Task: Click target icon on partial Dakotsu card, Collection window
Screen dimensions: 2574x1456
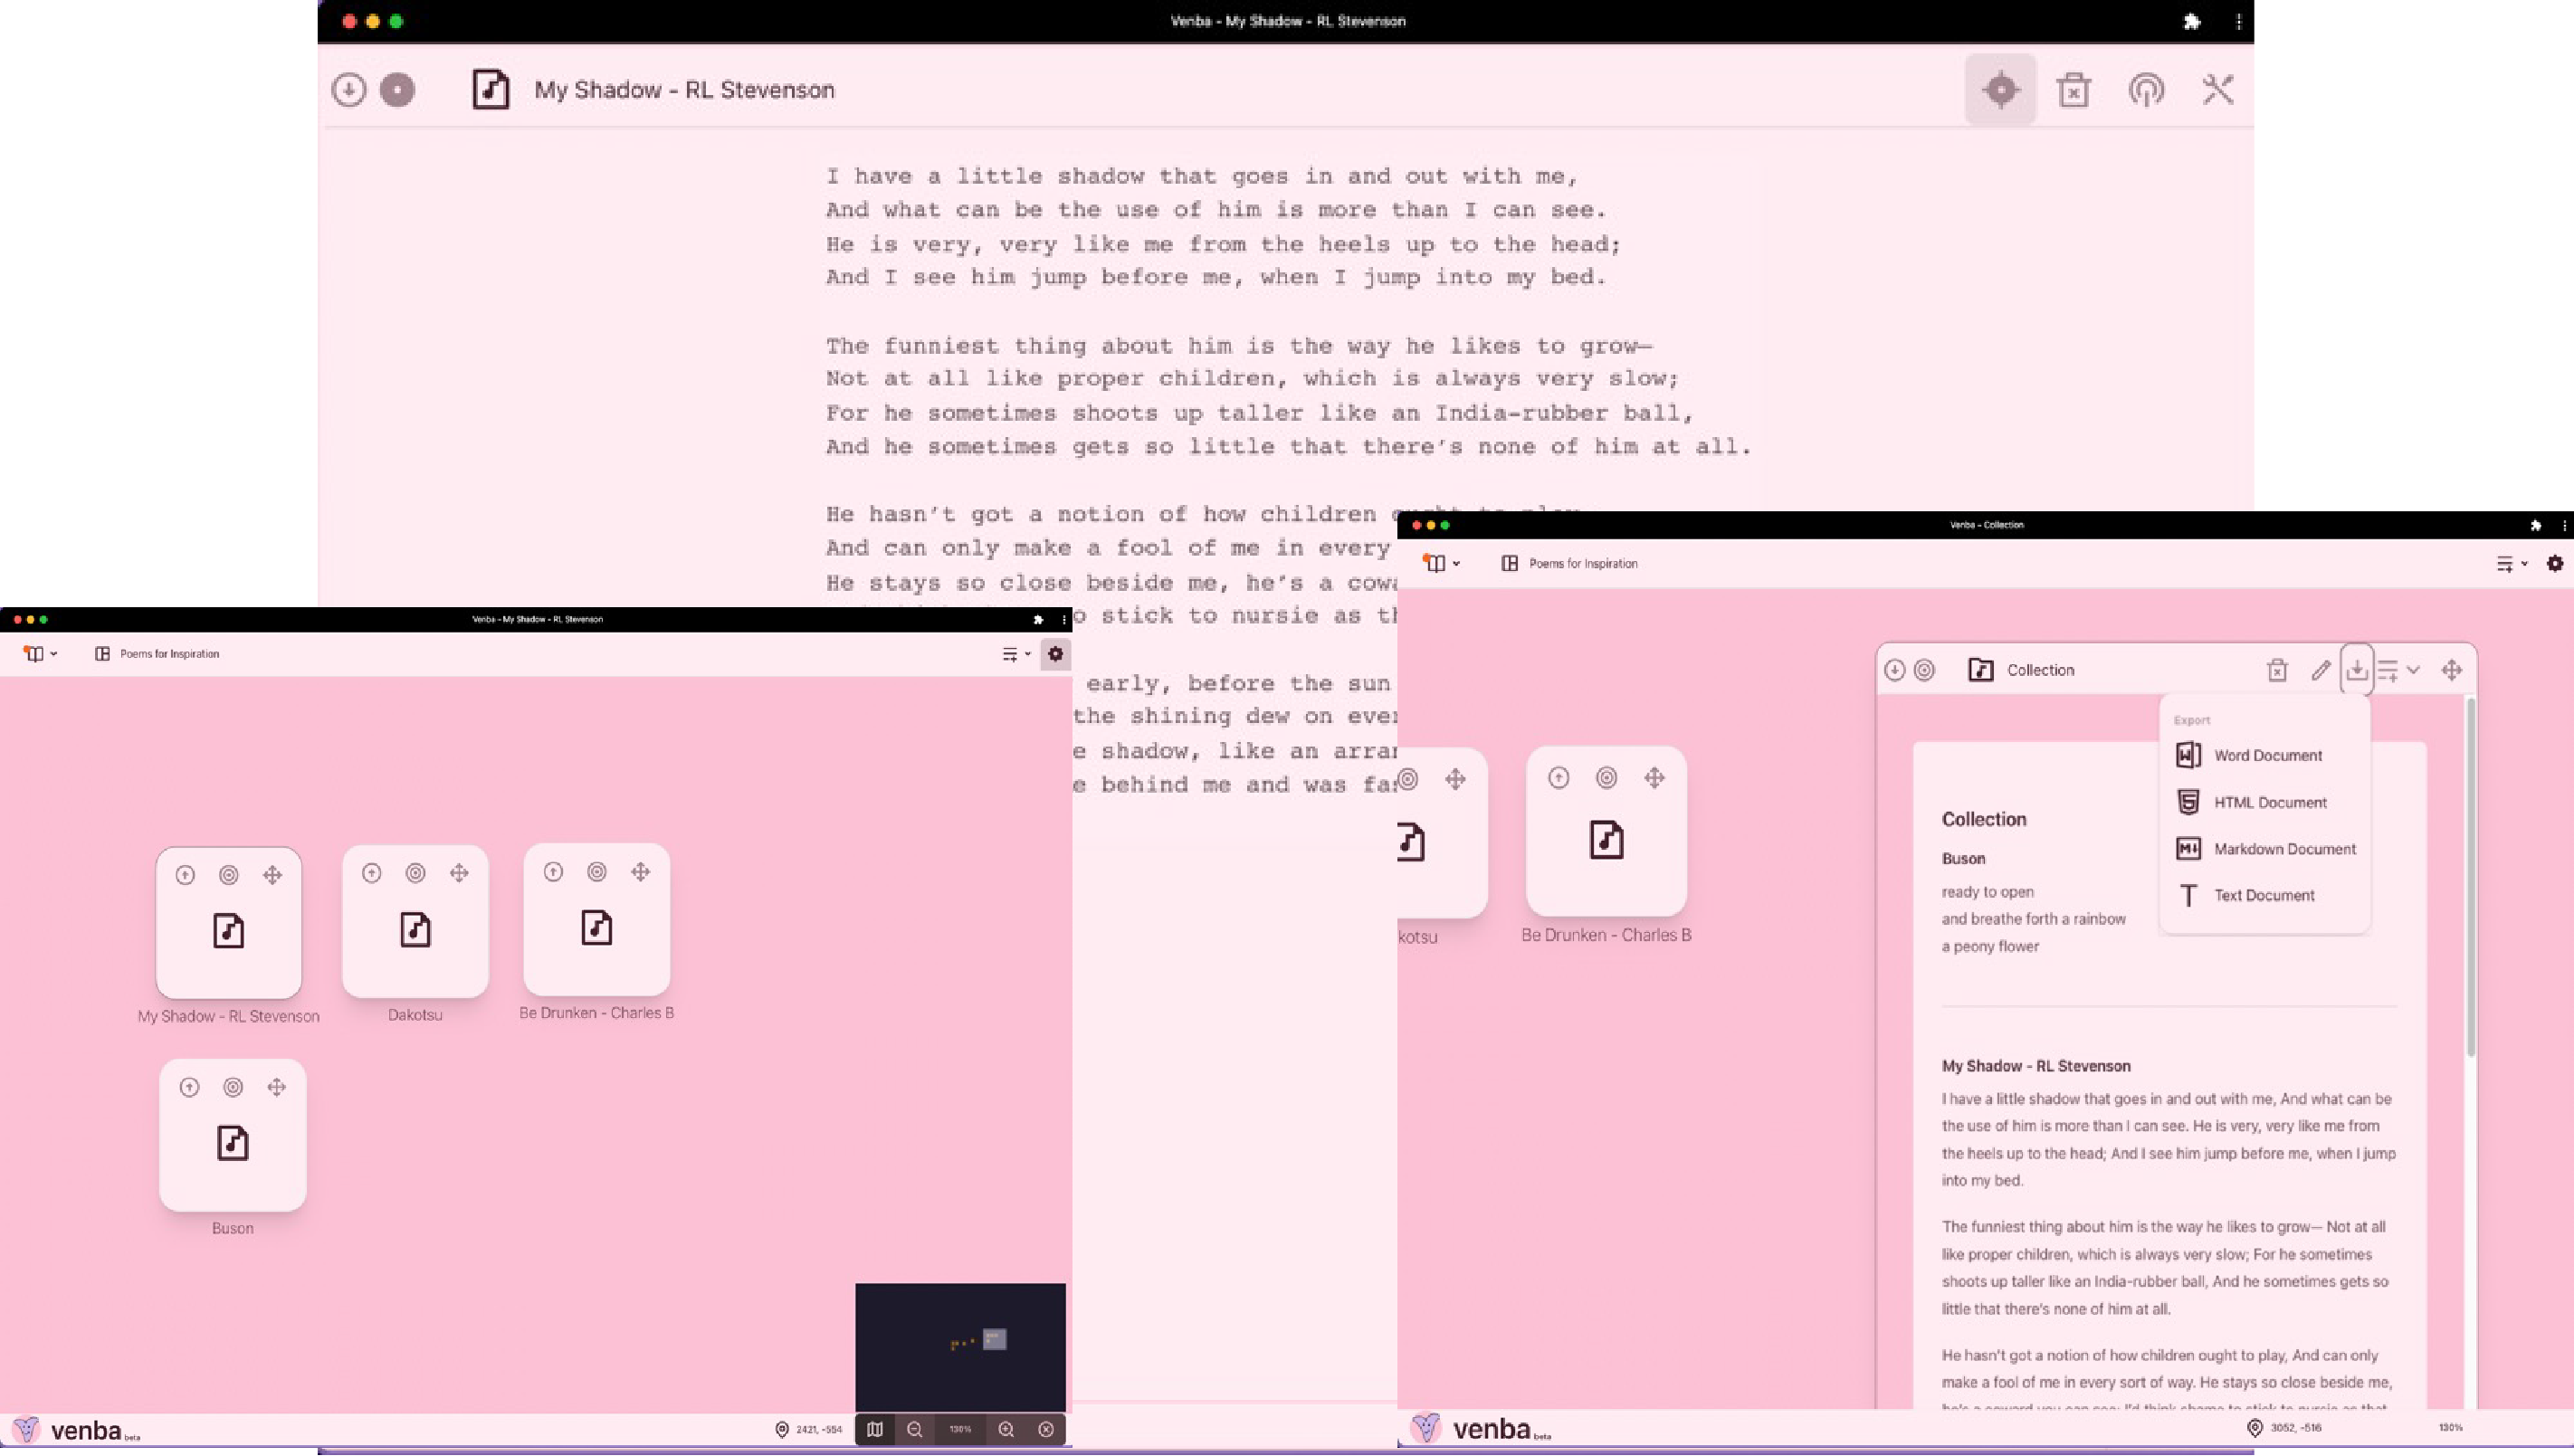Action: tap(1408, 779)
